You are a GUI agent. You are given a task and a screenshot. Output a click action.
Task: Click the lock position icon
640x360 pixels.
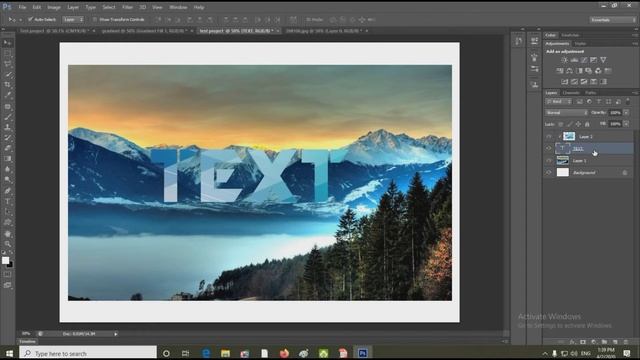578,124
